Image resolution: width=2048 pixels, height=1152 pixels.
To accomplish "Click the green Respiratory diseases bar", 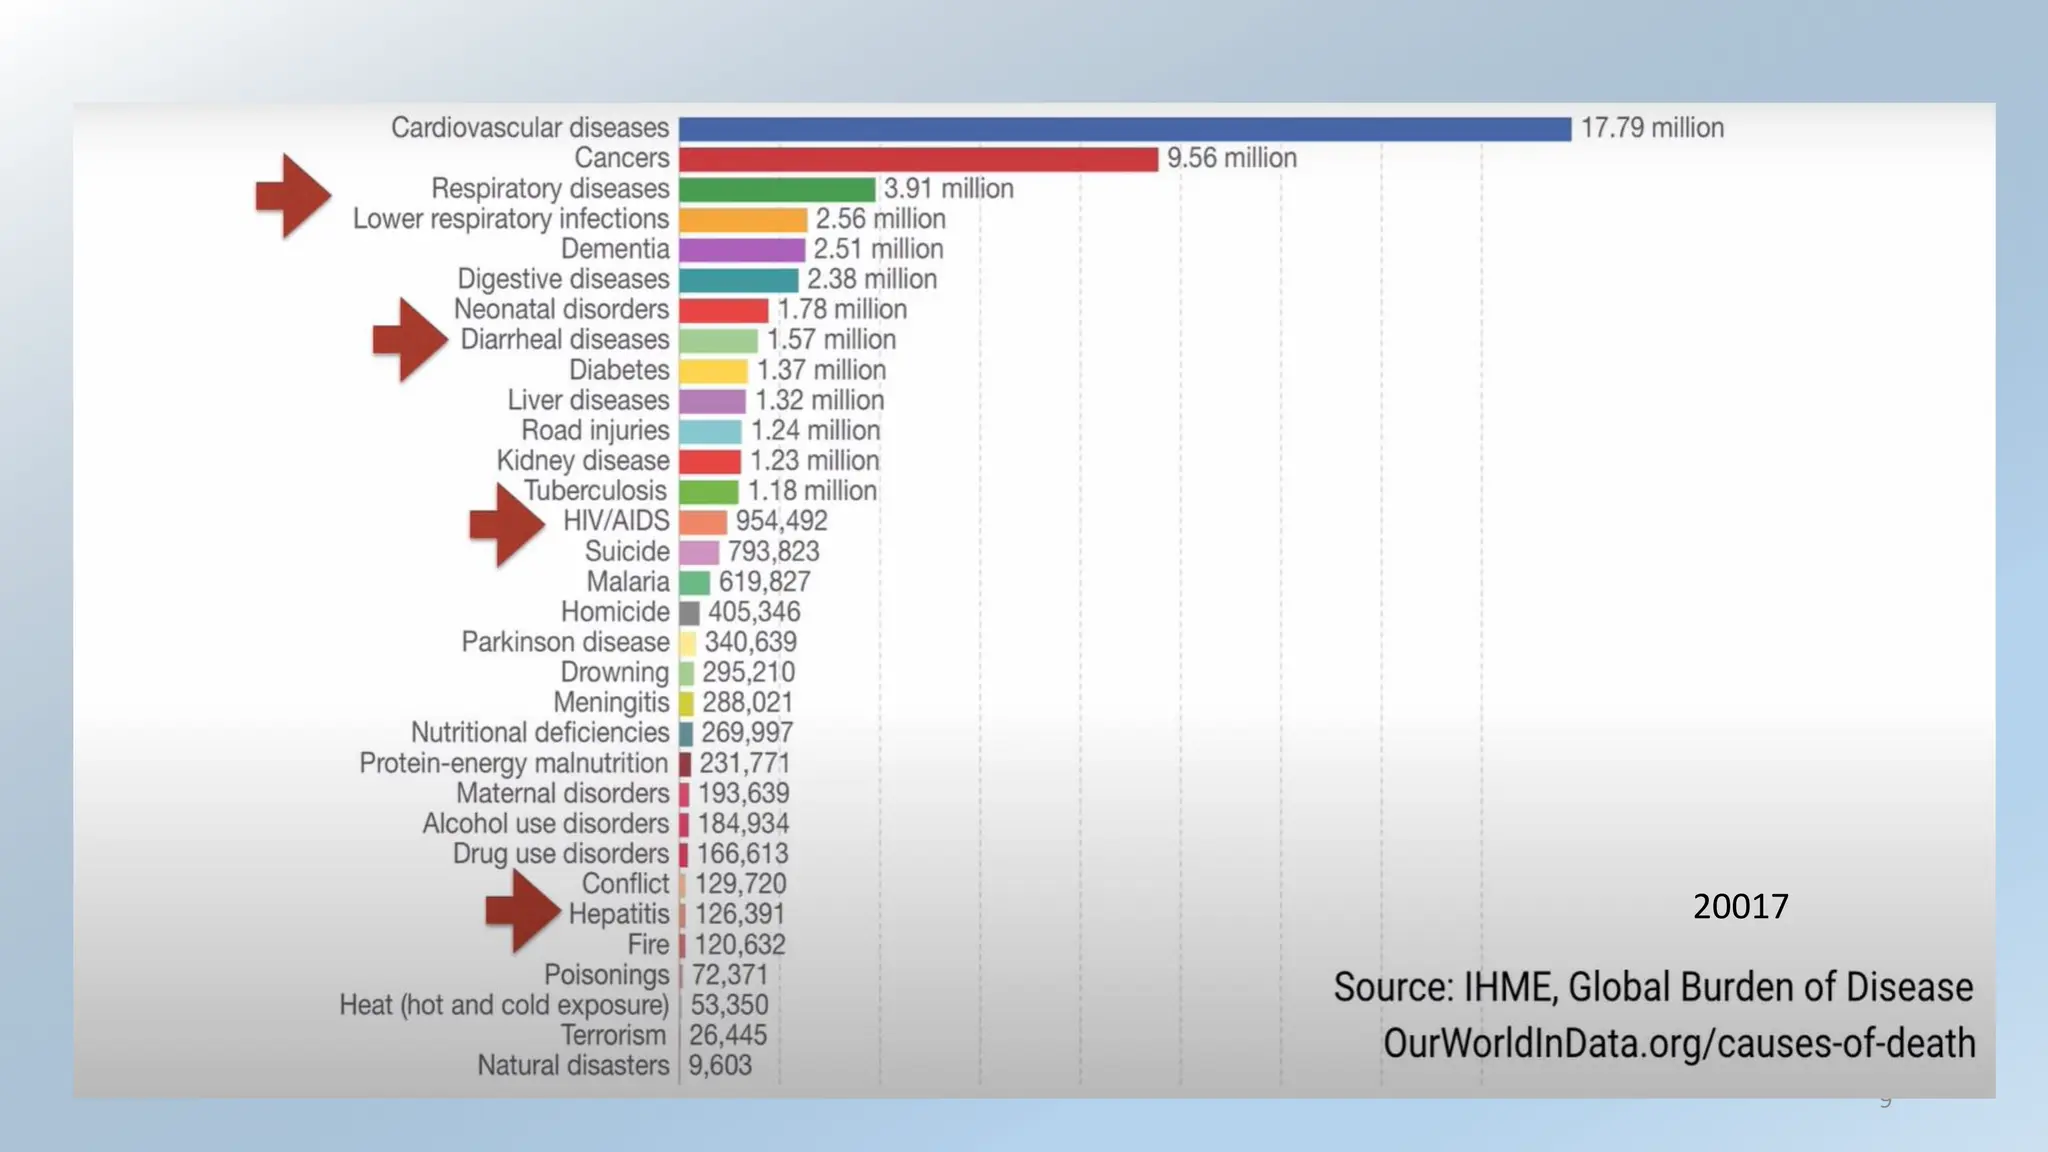I will pyautogui.click(x=777, y=189).
